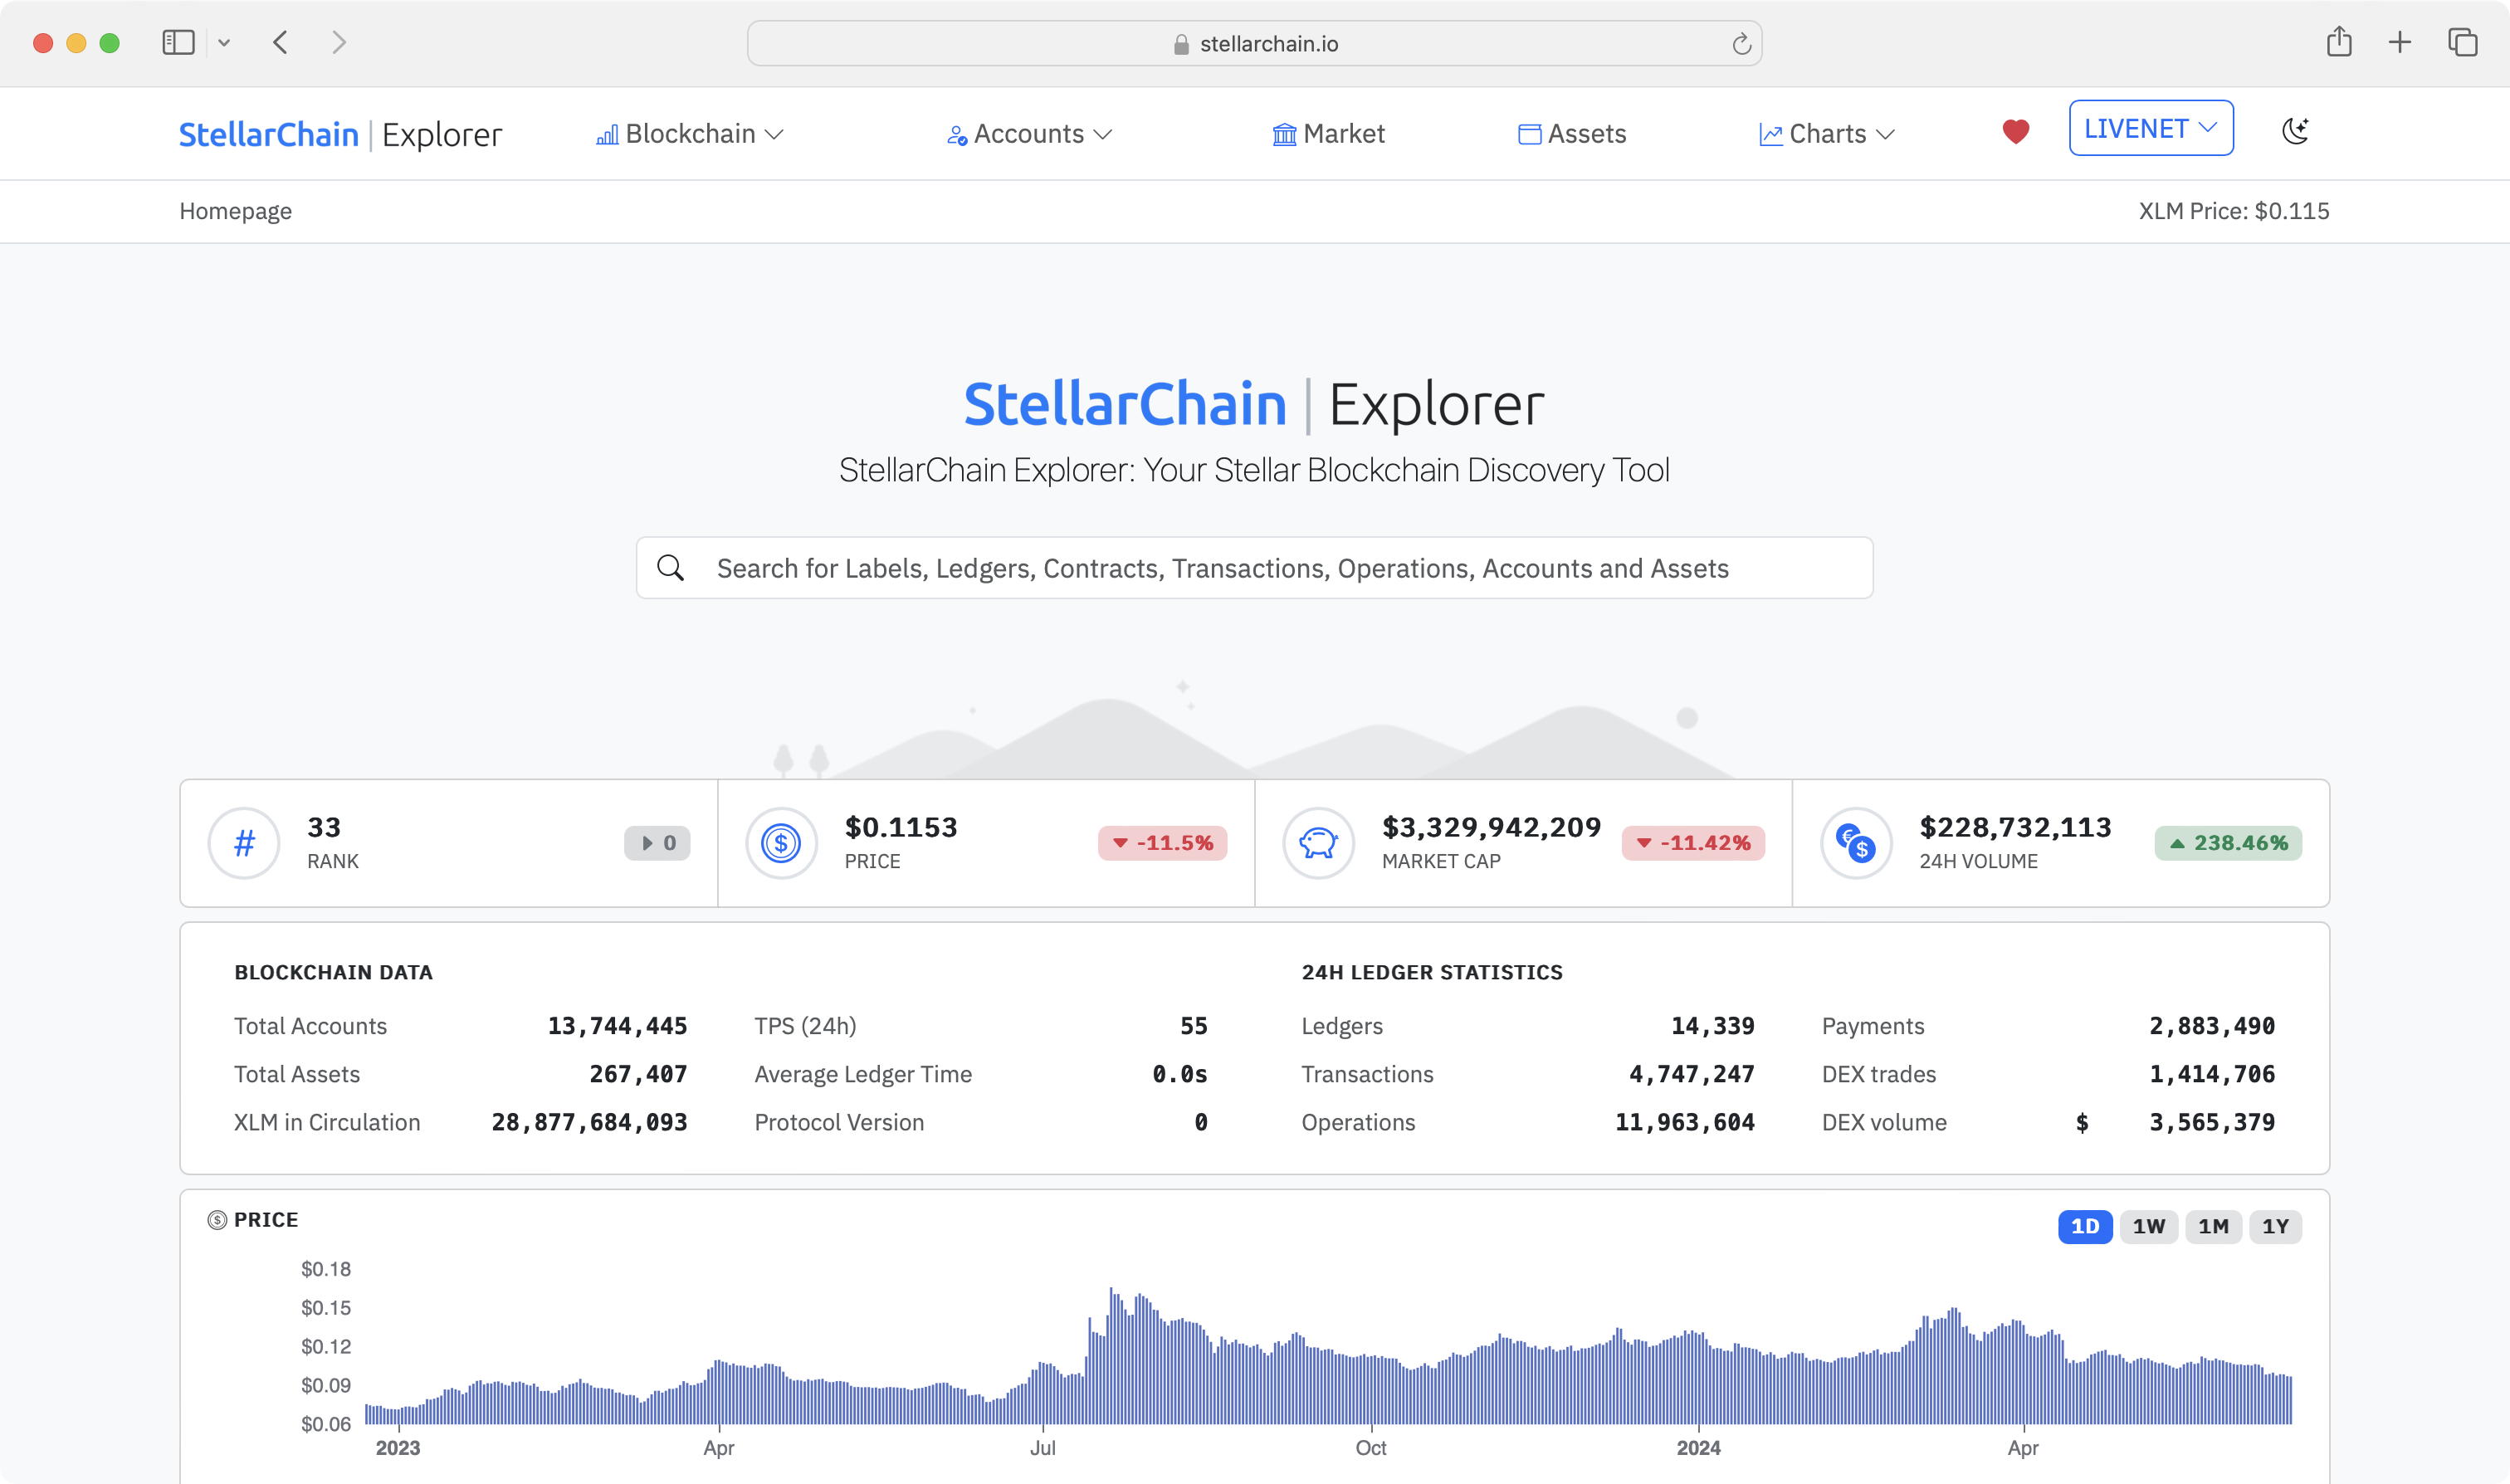Click the StellarChain Explorer logo link
Viewport: 2510px width, 1484px height.
click(x=340, y=134)
